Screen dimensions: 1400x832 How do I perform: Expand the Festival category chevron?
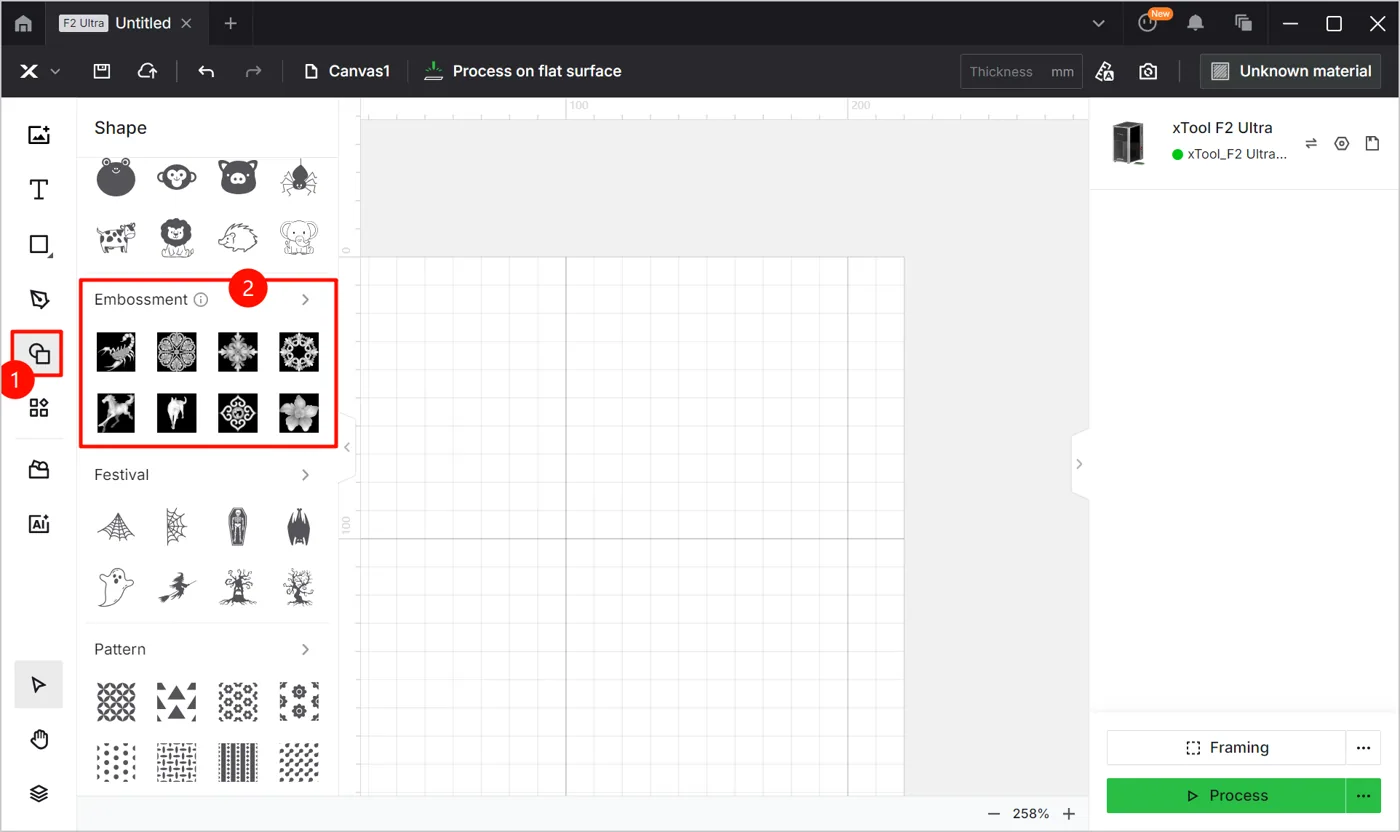[x=306, y=475]
